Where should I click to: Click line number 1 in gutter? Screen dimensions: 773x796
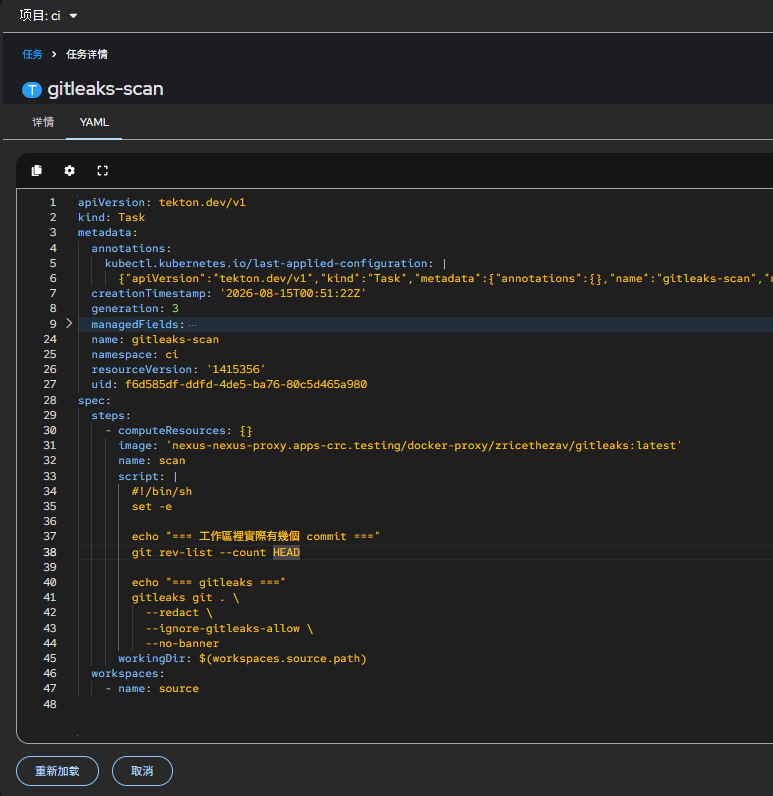(x=53, y=203)
